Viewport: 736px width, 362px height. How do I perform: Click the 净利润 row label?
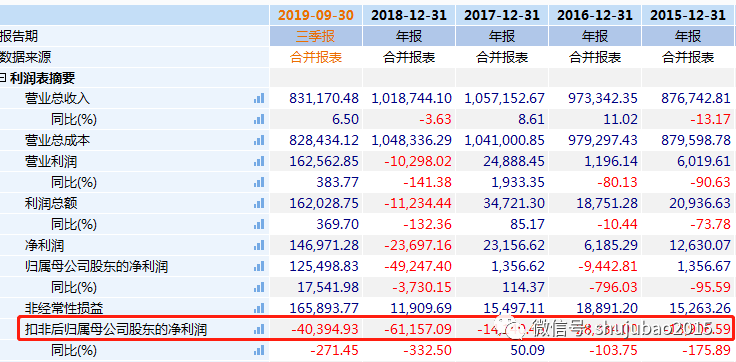(x=44, y=245)
